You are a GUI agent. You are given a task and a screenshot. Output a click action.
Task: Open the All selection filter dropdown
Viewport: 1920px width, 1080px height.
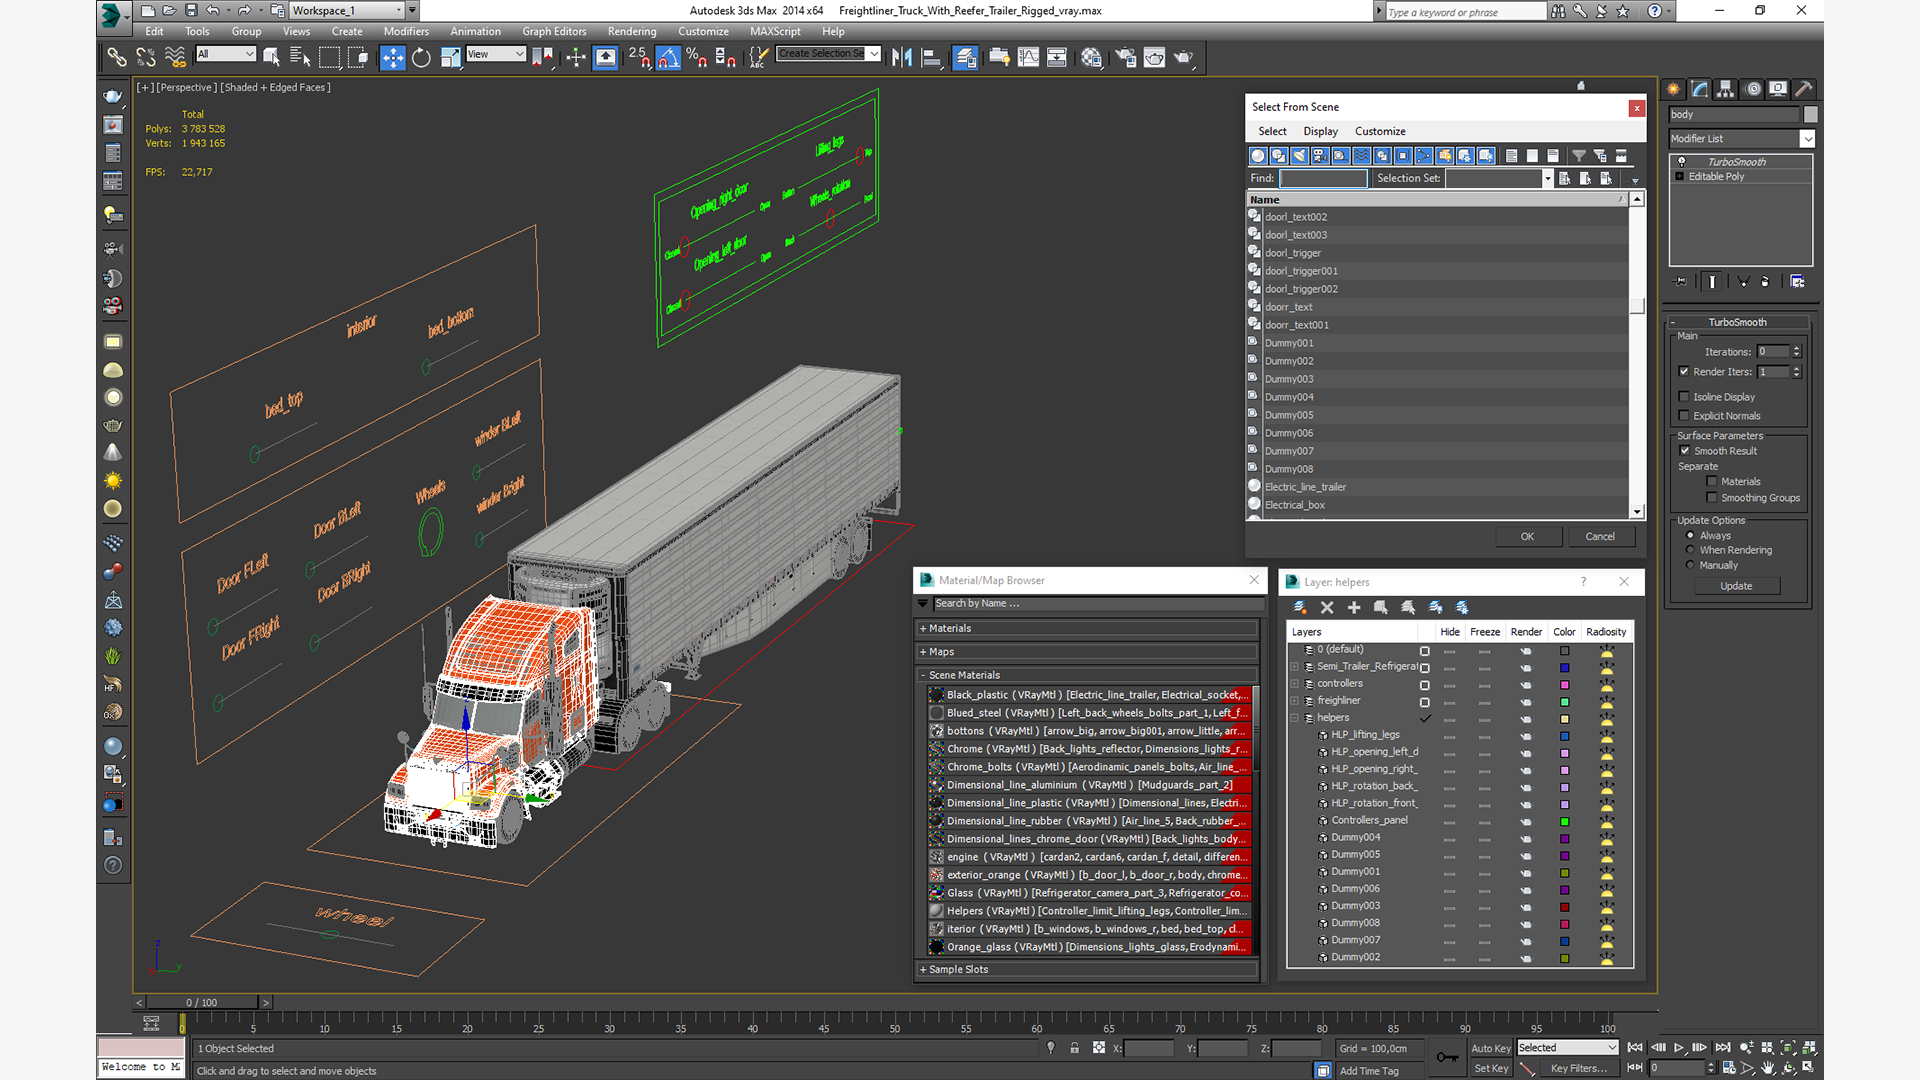coord(226,54)
